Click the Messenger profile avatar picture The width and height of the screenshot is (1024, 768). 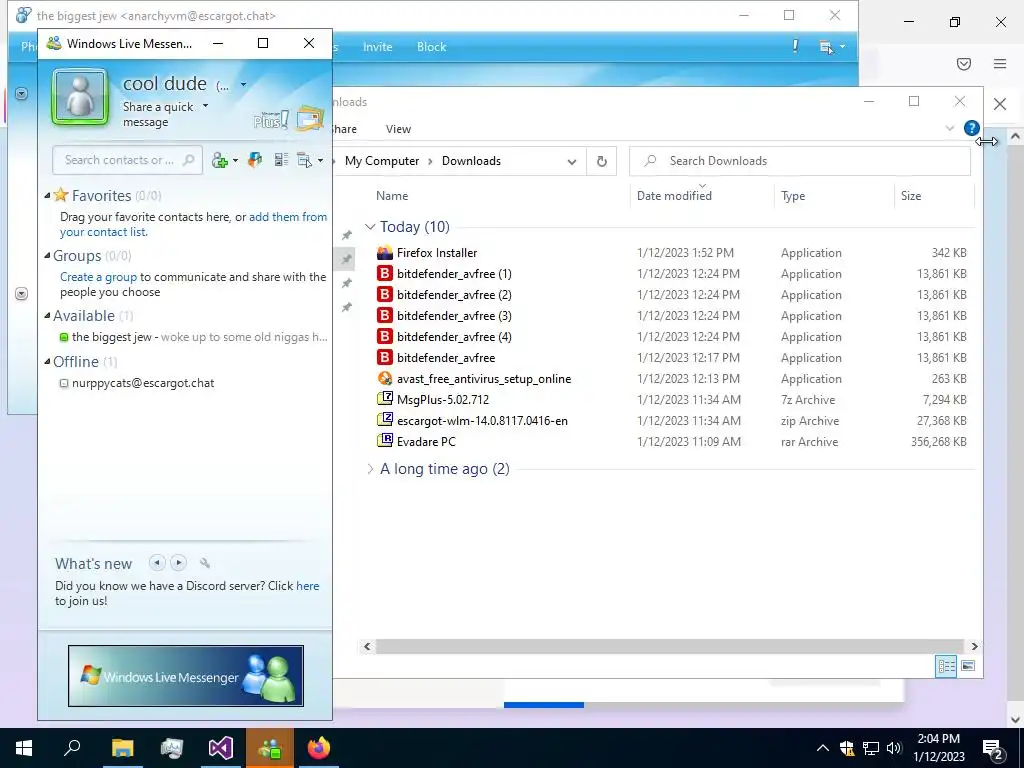coord(80,97)
